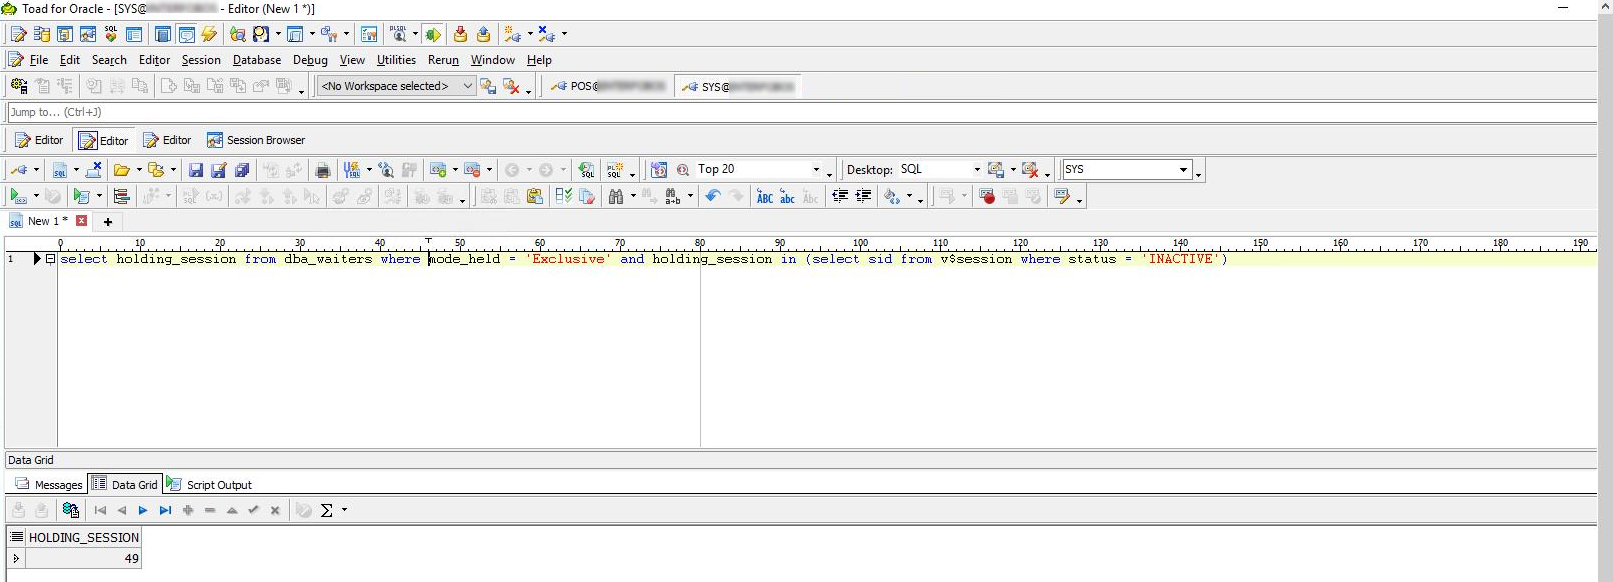Click the Execute as script icon
The image size is (1613, 582).
tap(82, 197)
